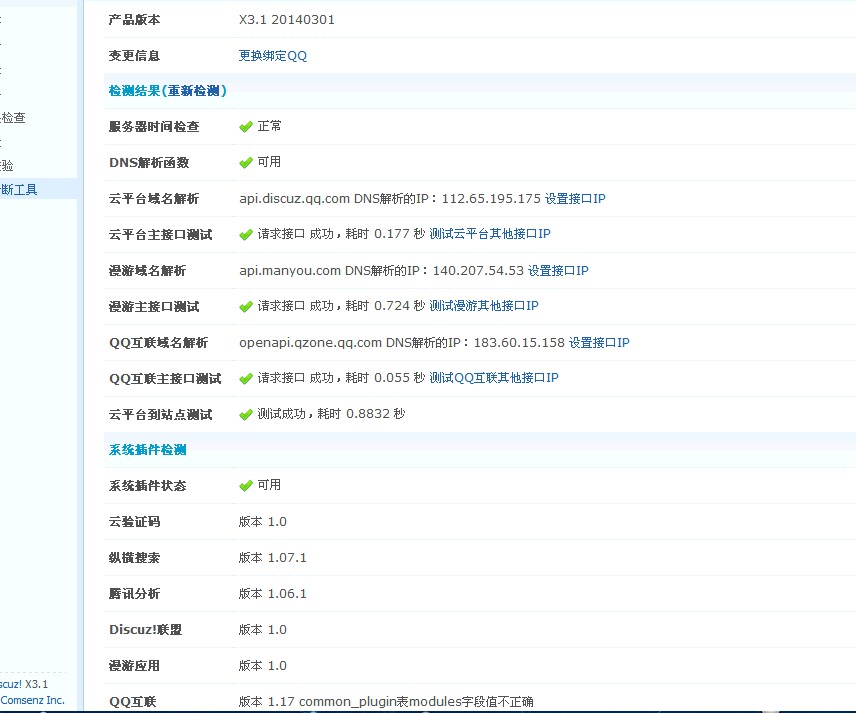
Task: Open 设置接口IP for api.discuz.qq.com
Action: (575, 199)
